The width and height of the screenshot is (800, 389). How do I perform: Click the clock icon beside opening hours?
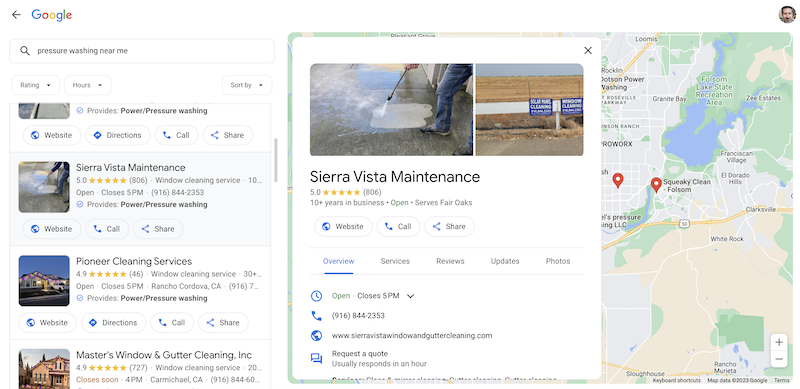tap(316, 296)
